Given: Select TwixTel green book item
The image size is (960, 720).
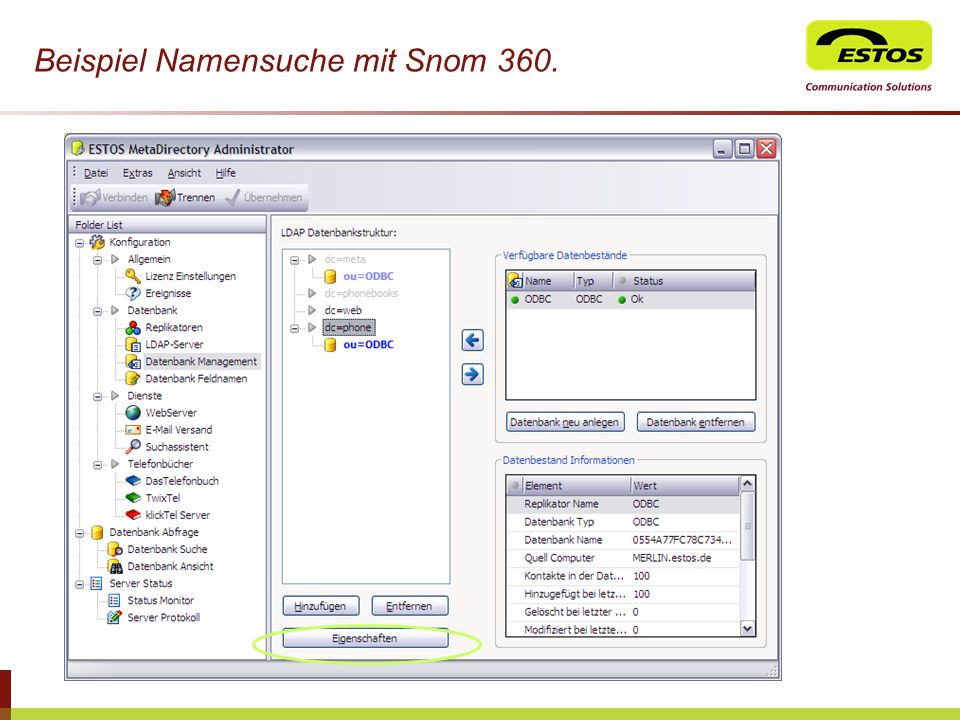Looking at the screenshot, I should click(x=153, y=498).
